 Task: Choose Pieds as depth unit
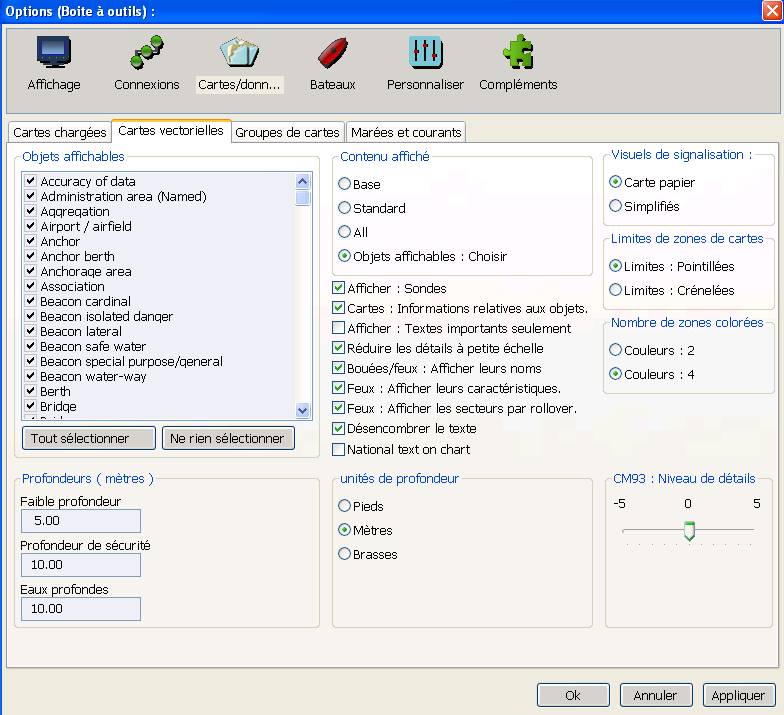[x=345, y=506]
